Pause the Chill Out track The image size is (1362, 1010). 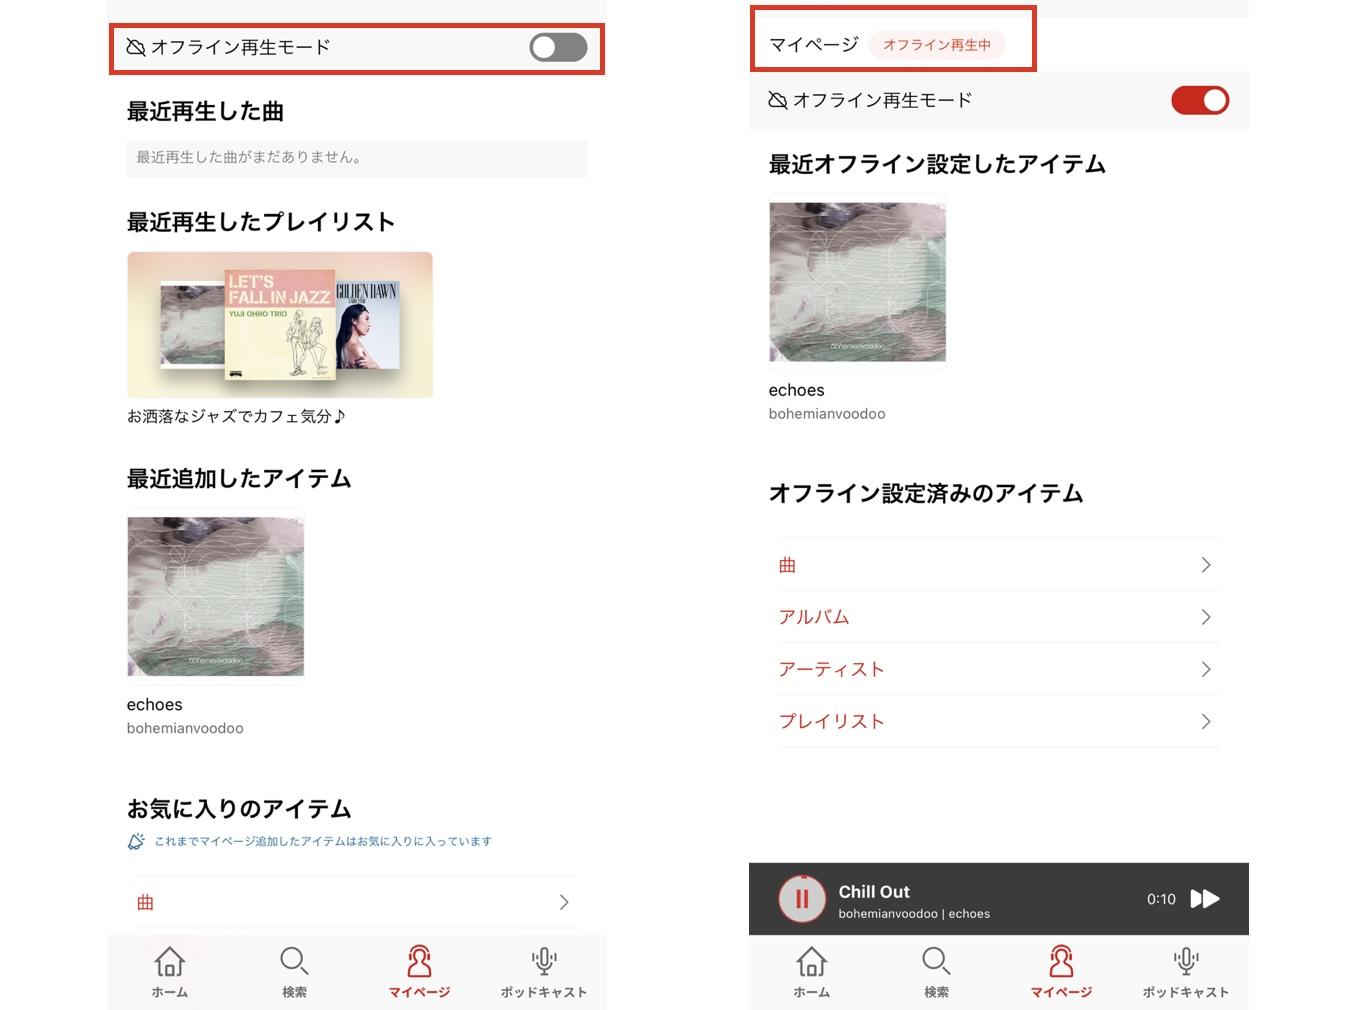[x=801, y=899]
